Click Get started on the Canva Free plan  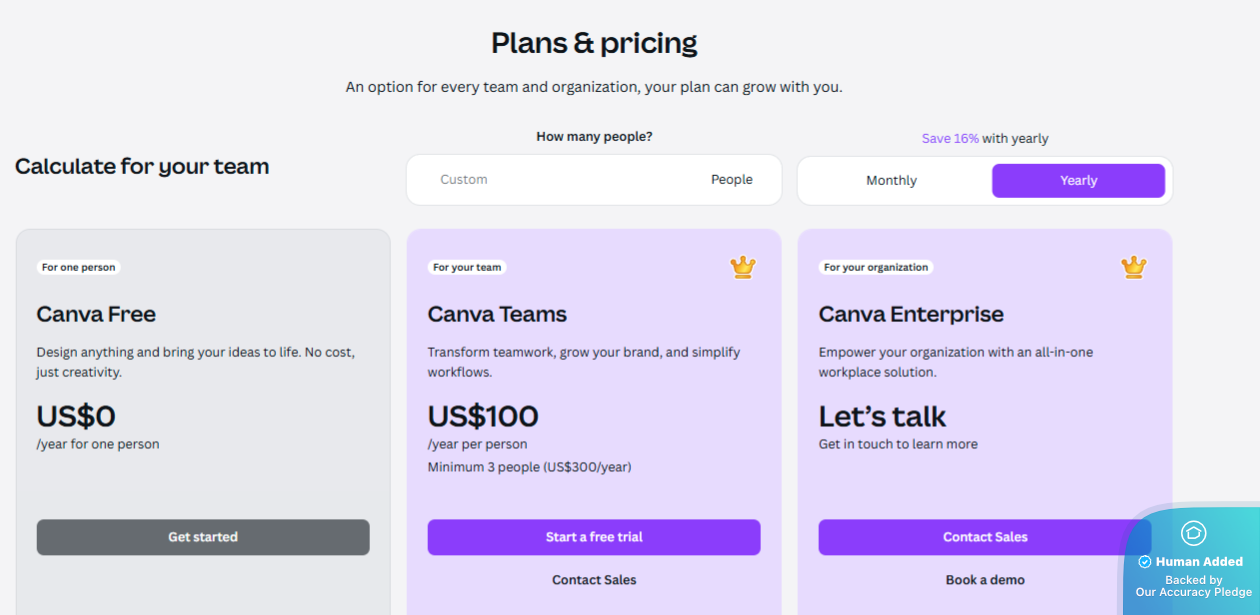click(203, 537)
